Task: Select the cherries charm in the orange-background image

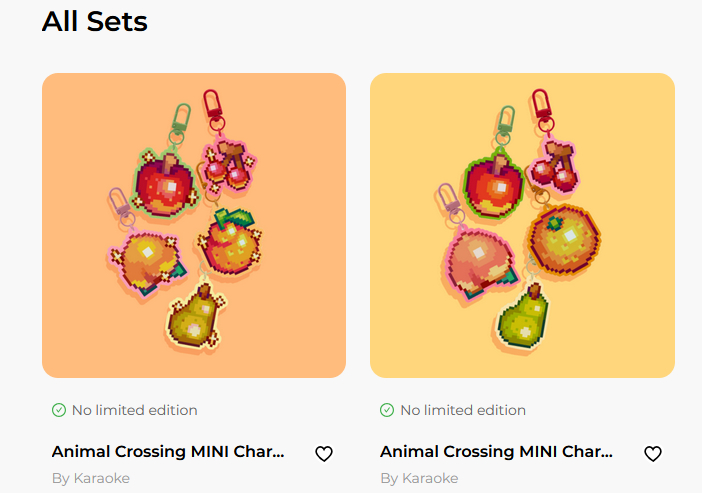Action: pos(232,165)
